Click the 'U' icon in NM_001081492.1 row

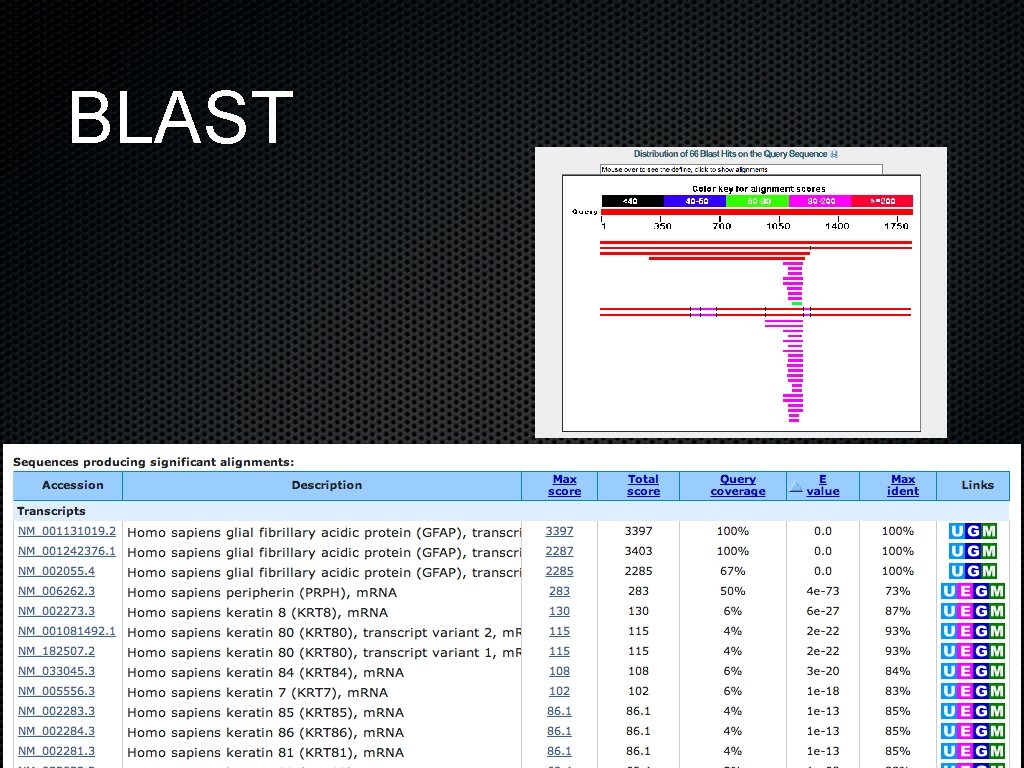tap(949, 632)
